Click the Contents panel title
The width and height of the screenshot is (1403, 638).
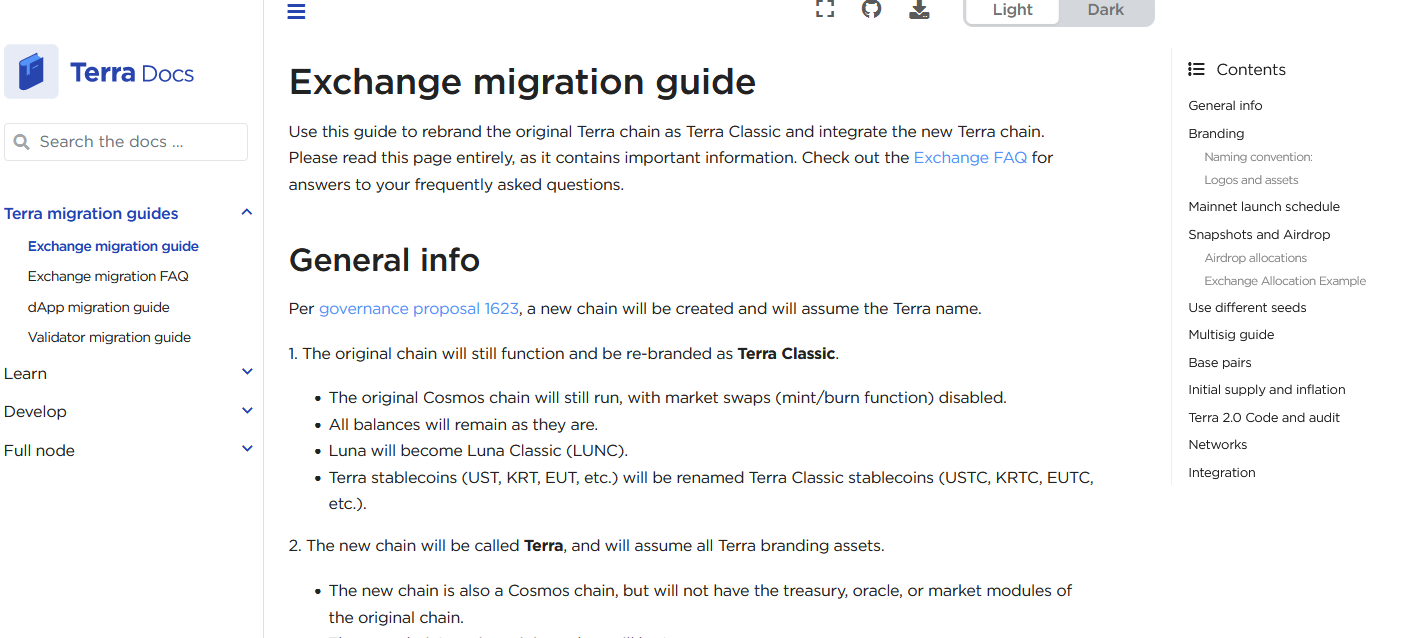[1251, 70]
